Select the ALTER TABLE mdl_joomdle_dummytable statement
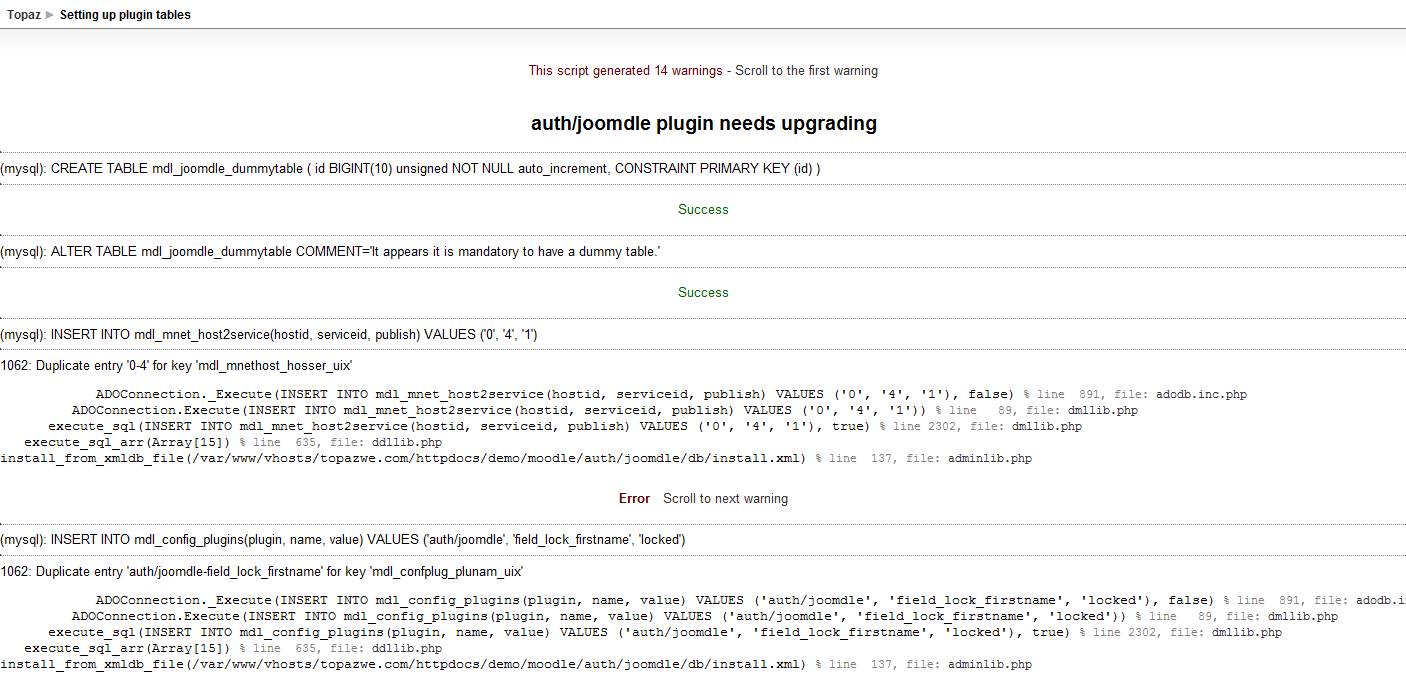 pos(330,252)
